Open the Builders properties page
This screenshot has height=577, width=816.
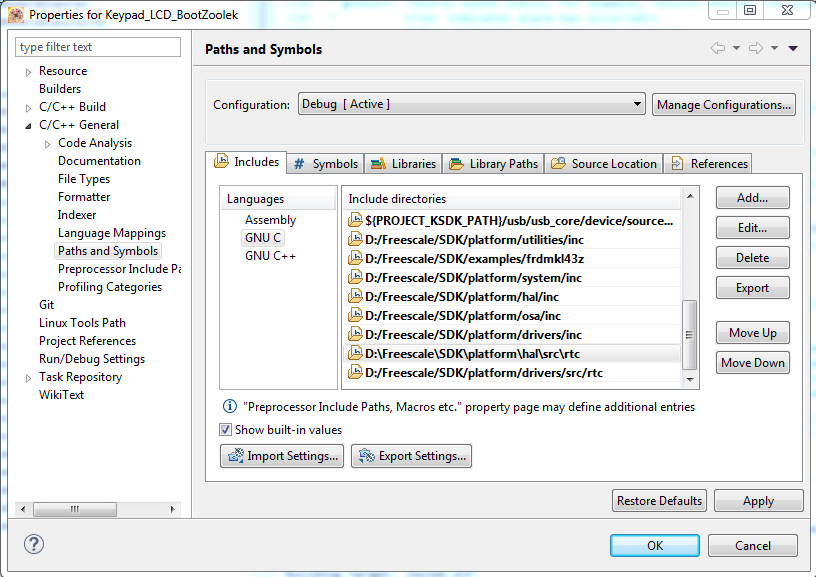60,89
